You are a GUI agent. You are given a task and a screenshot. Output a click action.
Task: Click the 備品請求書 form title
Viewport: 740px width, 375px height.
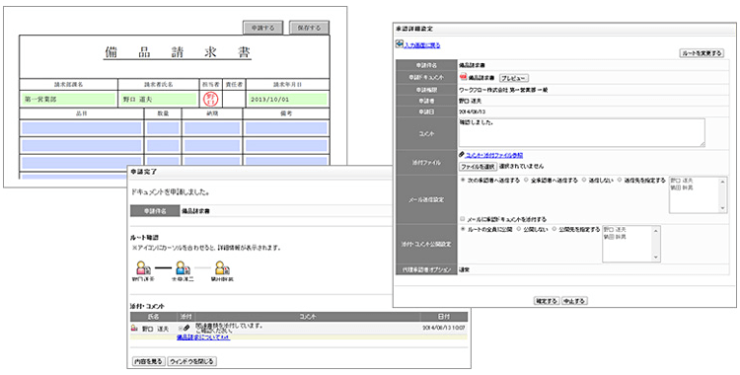coord(178,53)
